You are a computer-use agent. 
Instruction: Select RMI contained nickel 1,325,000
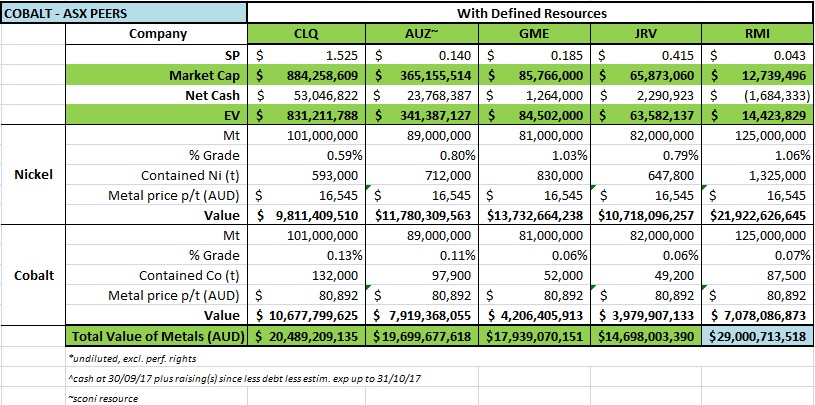point(758,175)
